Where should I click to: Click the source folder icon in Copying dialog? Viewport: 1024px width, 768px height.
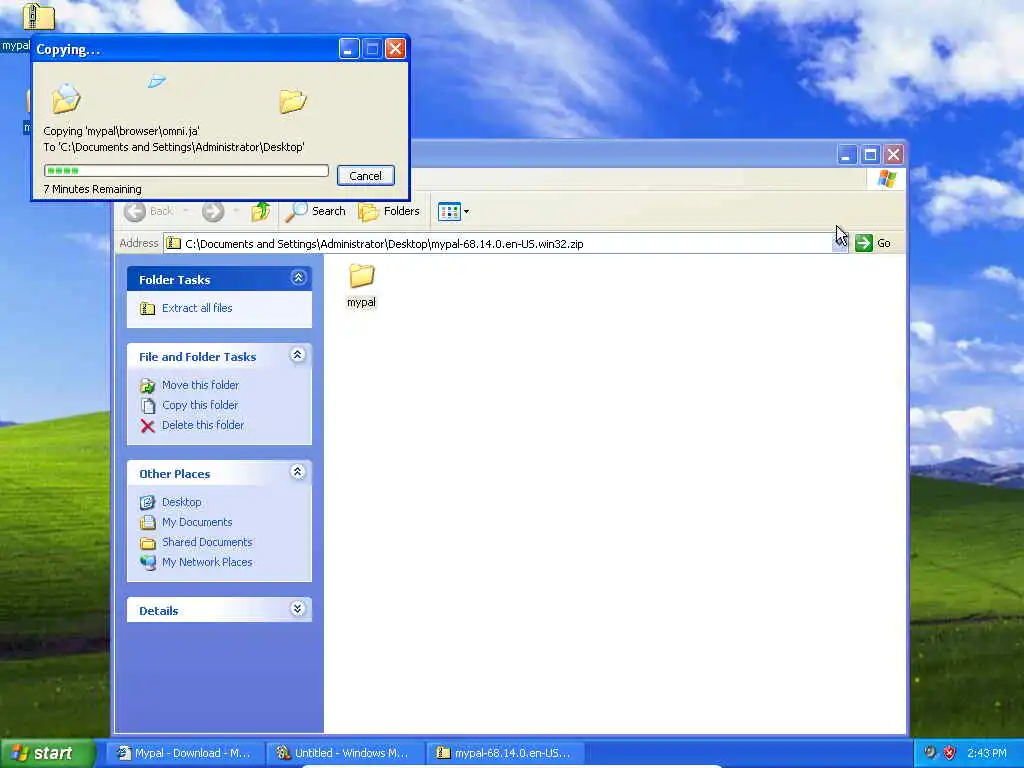click(x=65, y=99)
